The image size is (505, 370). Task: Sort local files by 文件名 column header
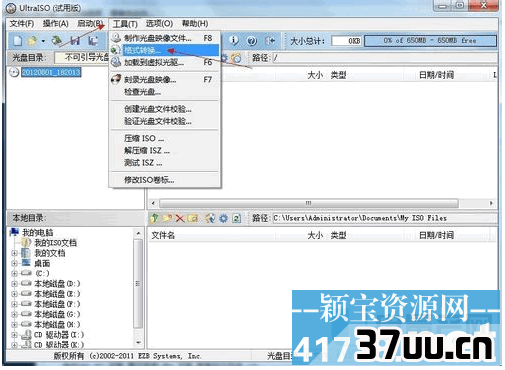click(x=163, y=235)
